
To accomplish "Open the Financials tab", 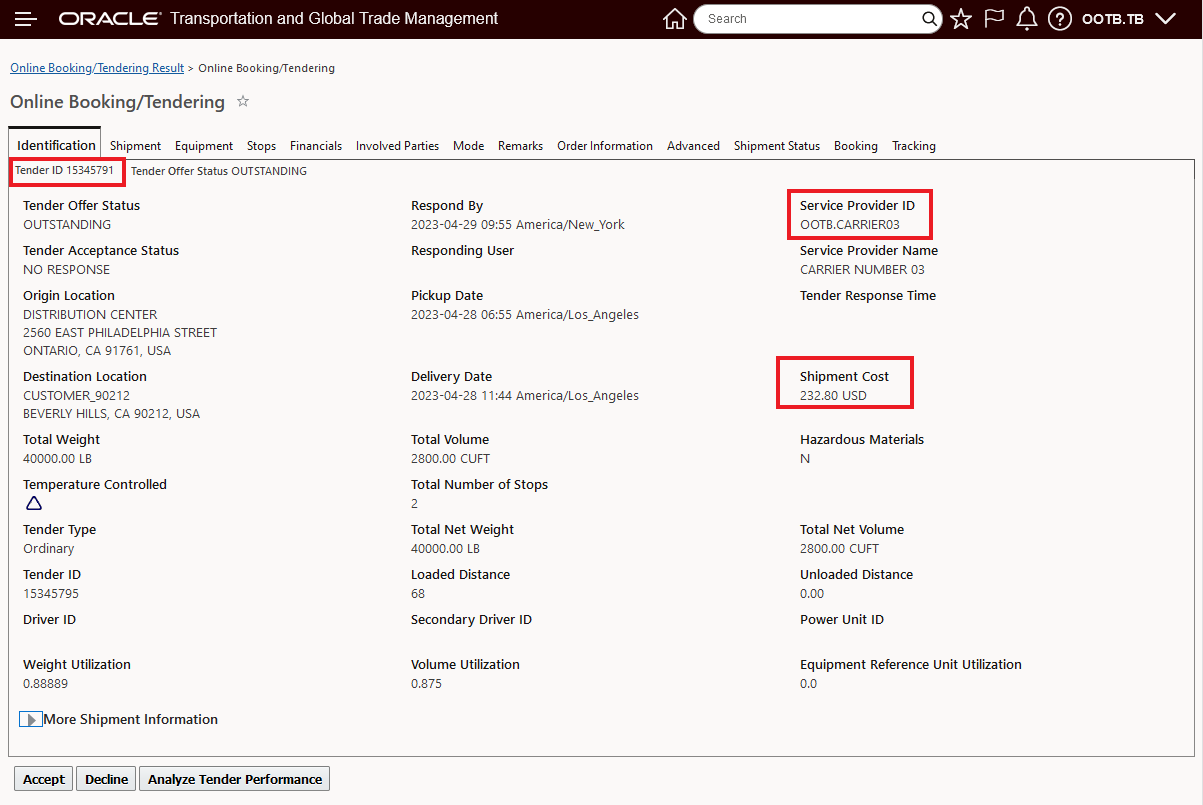I will (x=316, y=146).
